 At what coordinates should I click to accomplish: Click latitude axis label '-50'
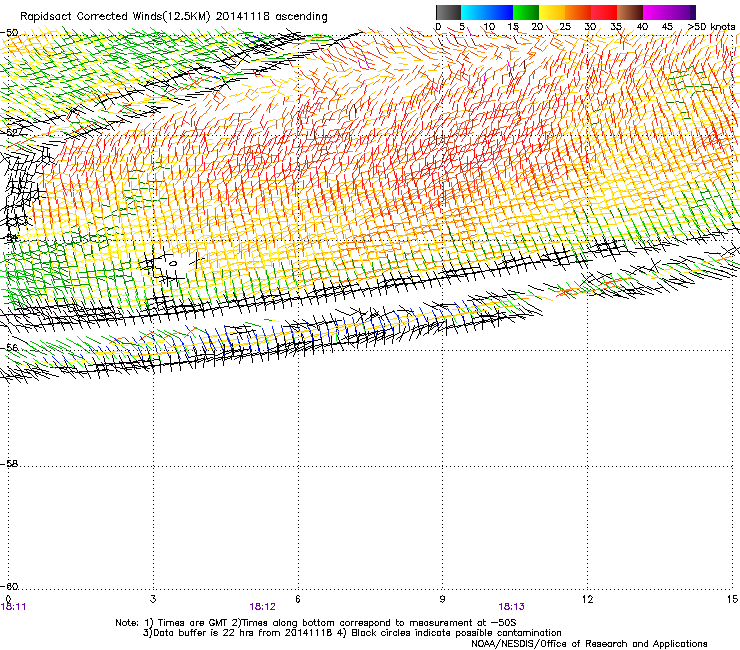[x=9, y=33]
